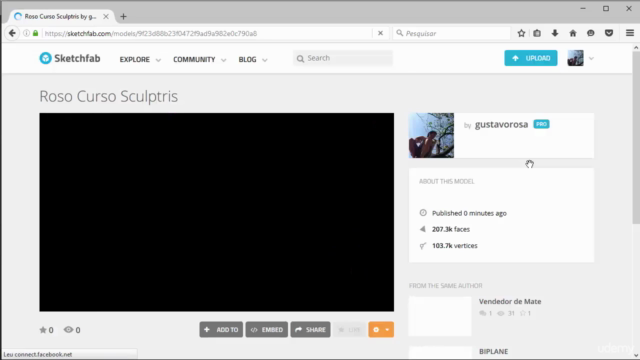Viewport: 640px width, 360px height.
Task: Click the magnifier icon in Sketchfab search
Action: [300, 59]
